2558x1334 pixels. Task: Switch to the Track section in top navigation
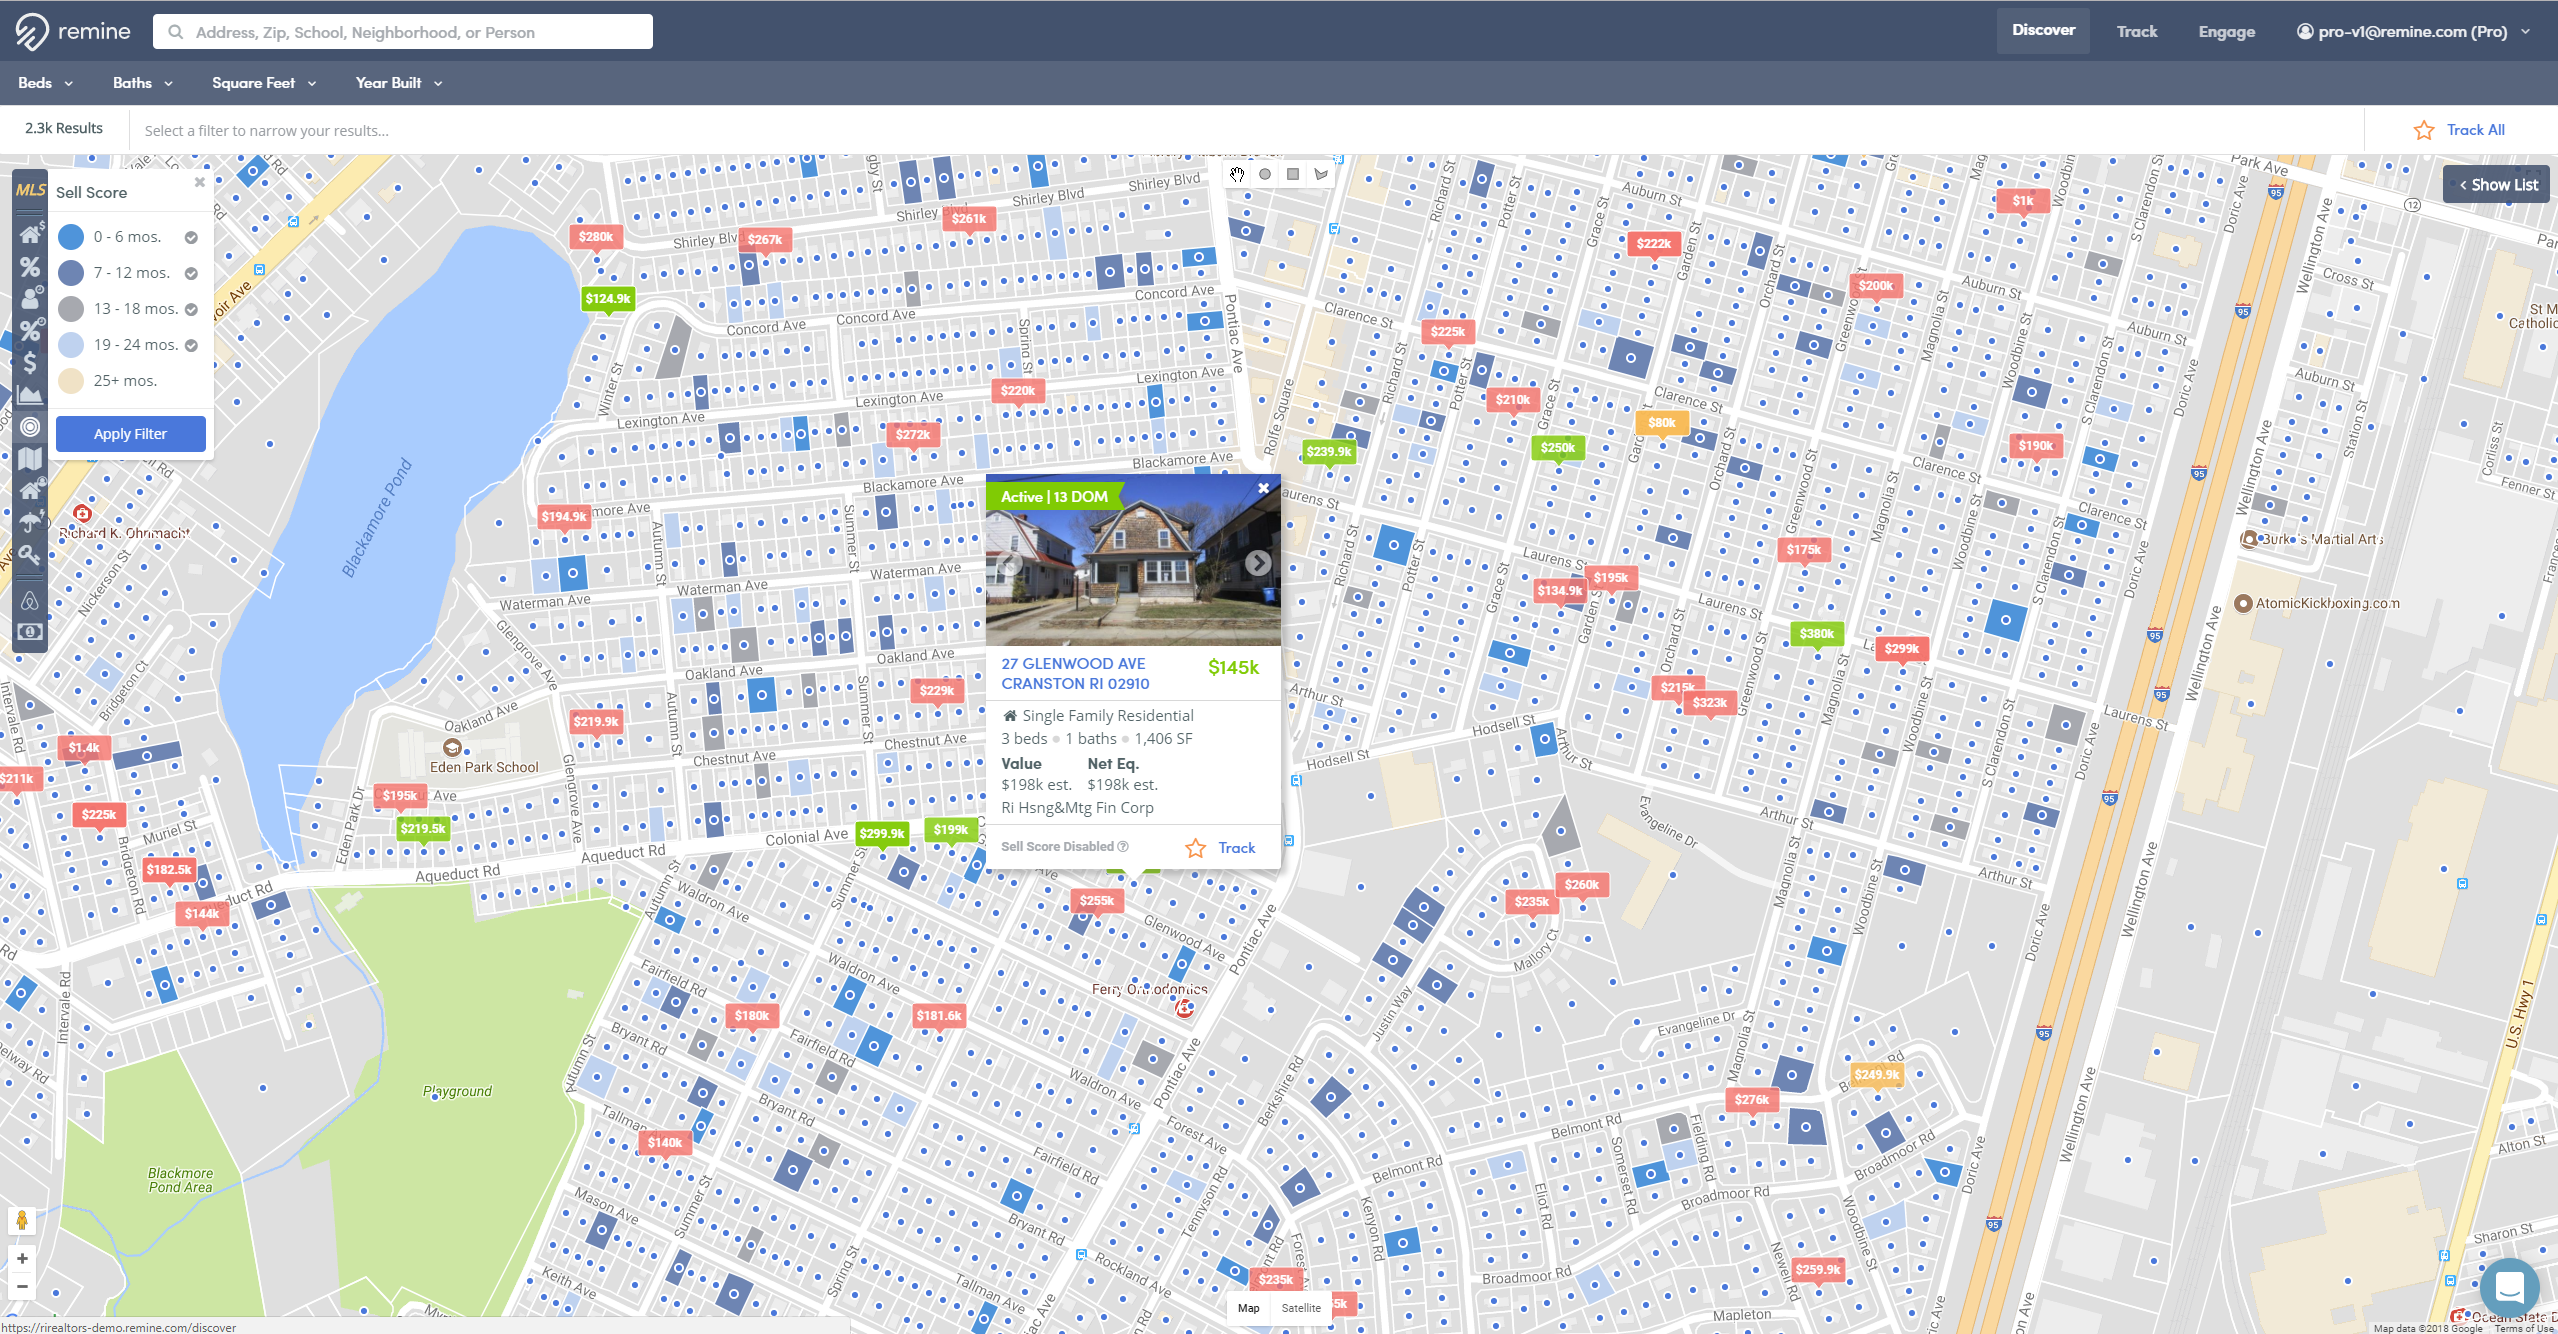2136,31
